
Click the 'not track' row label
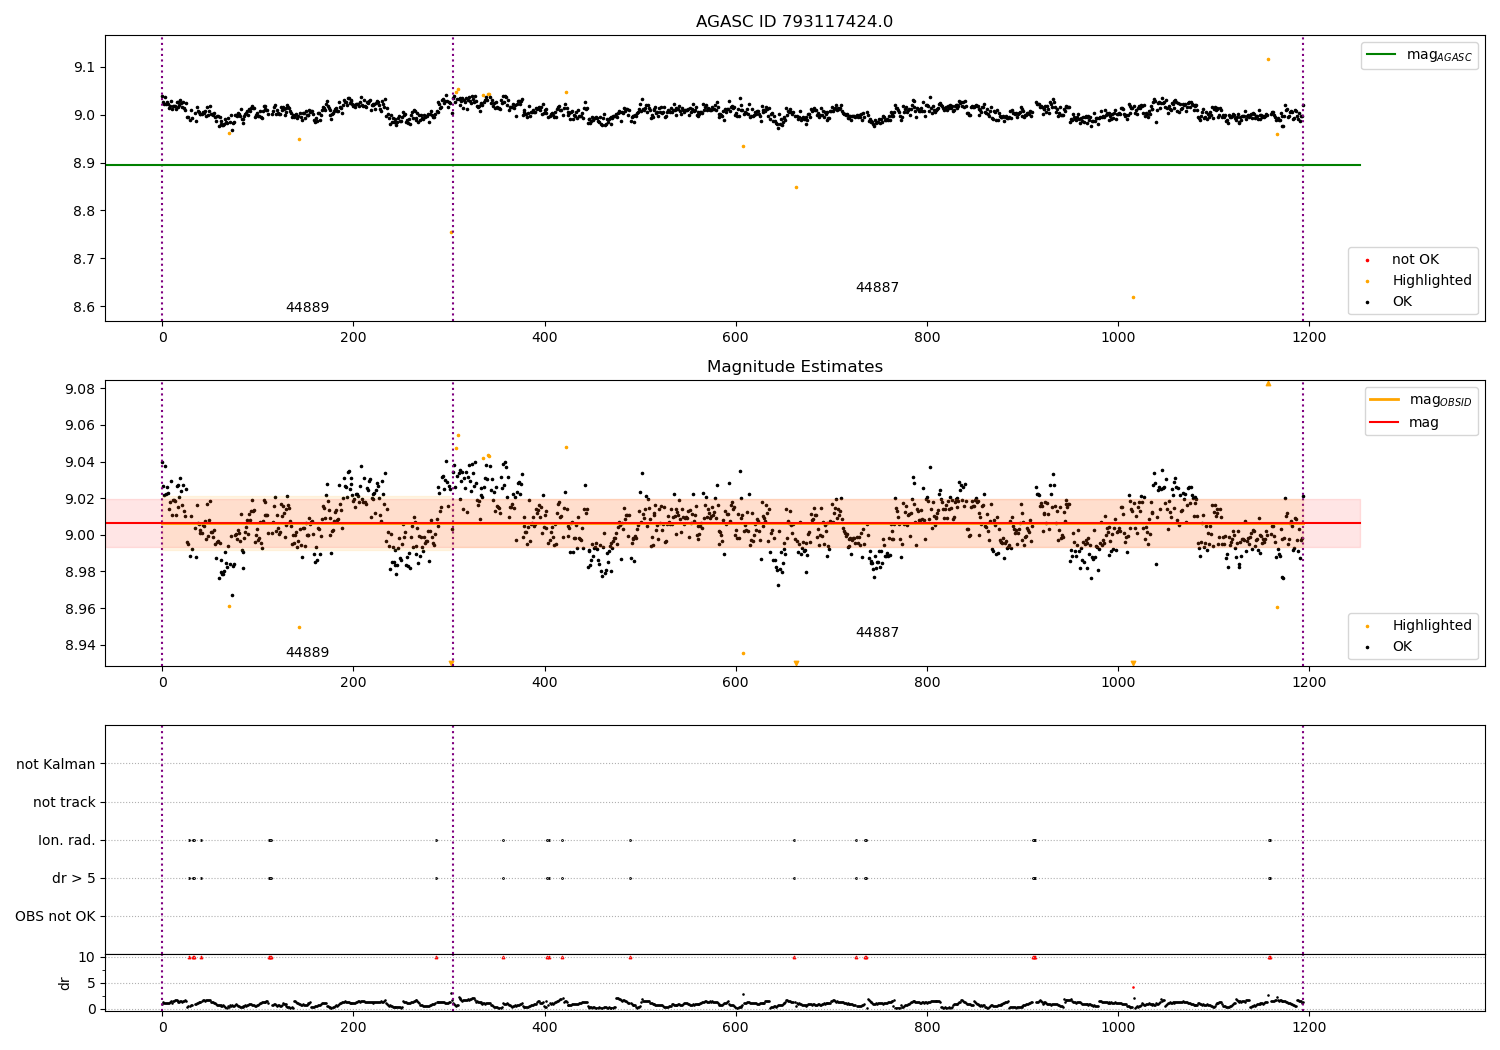(x=64, y=803)
